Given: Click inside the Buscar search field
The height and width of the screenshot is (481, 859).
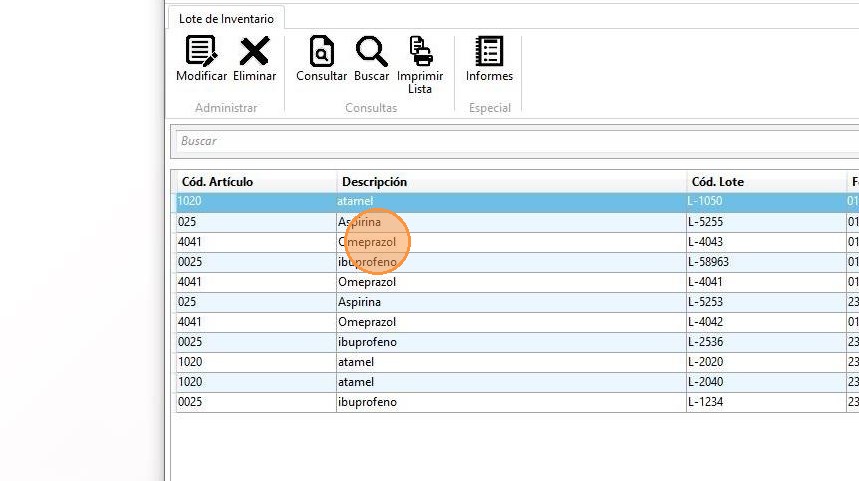Looking at the screenshot, I should [500, 141].
